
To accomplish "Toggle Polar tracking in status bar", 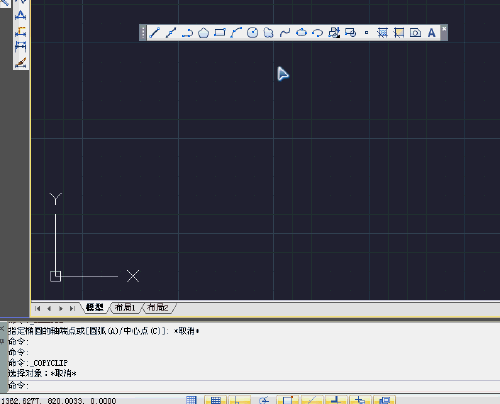I will point(263,400).
